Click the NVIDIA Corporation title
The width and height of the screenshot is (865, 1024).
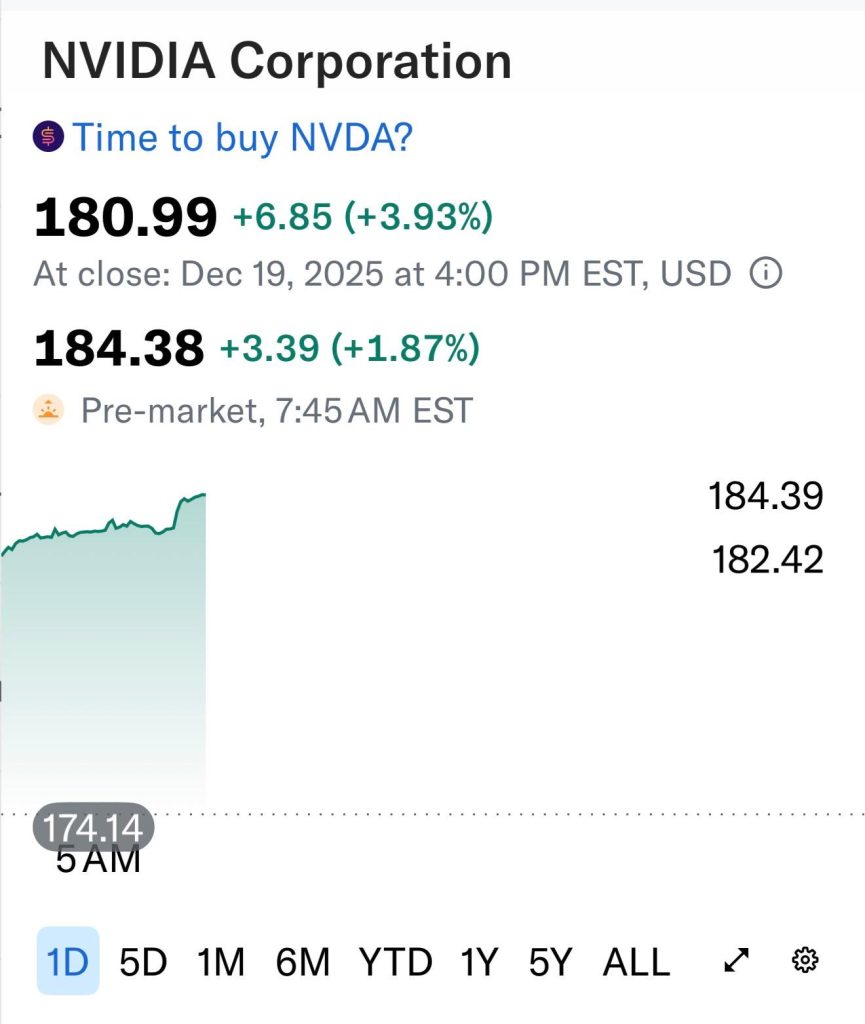tap(277, 62)
